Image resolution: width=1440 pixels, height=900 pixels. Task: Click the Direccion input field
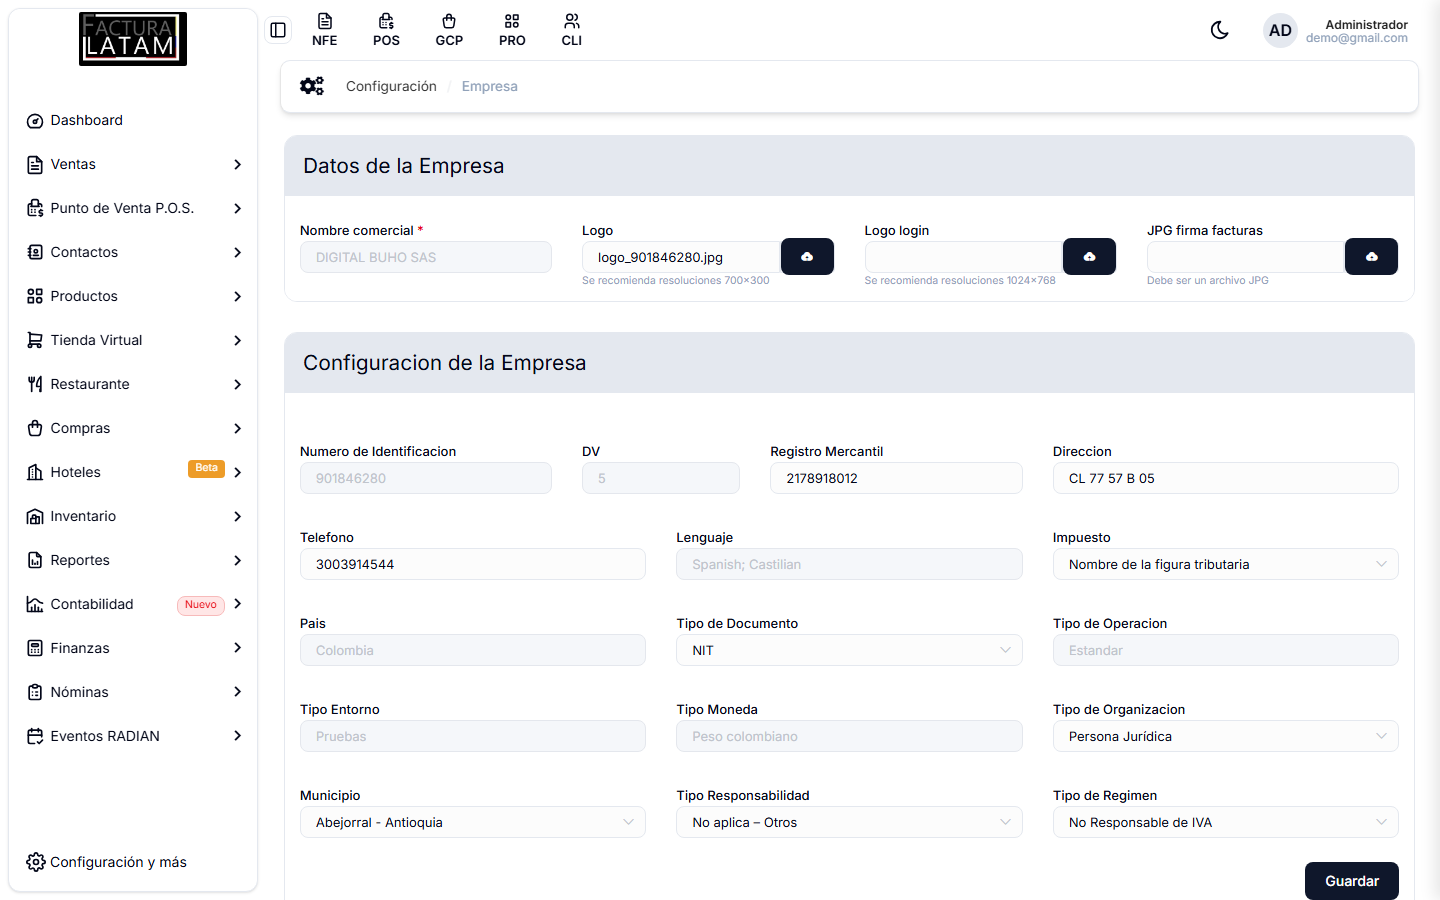click(x=1225, y=478)
